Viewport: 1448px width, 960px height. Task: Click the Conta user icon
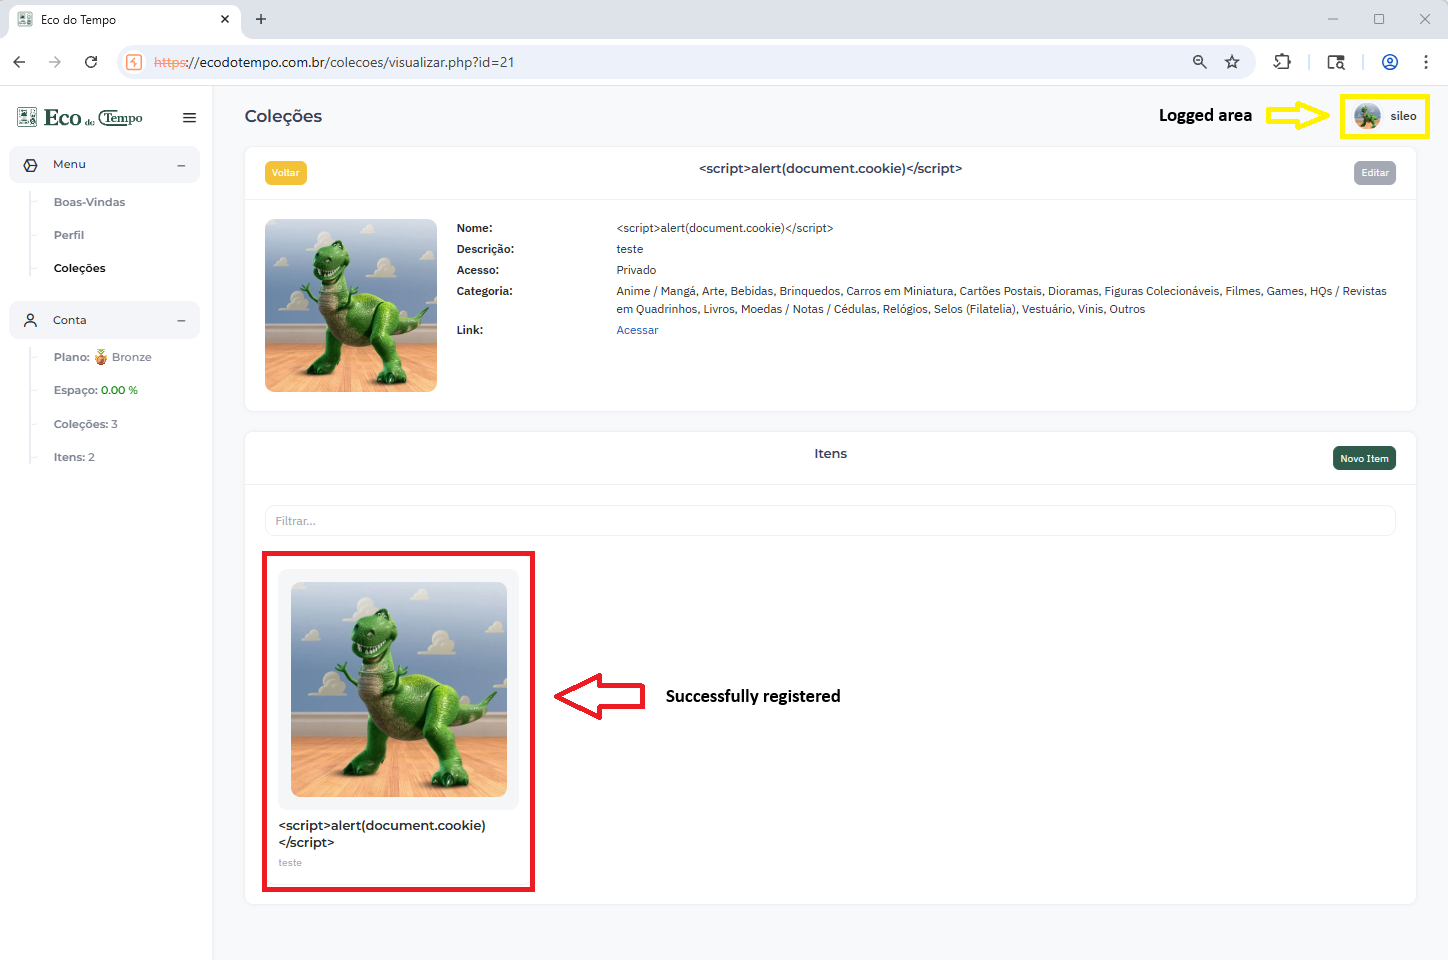(x=31, y=320)
